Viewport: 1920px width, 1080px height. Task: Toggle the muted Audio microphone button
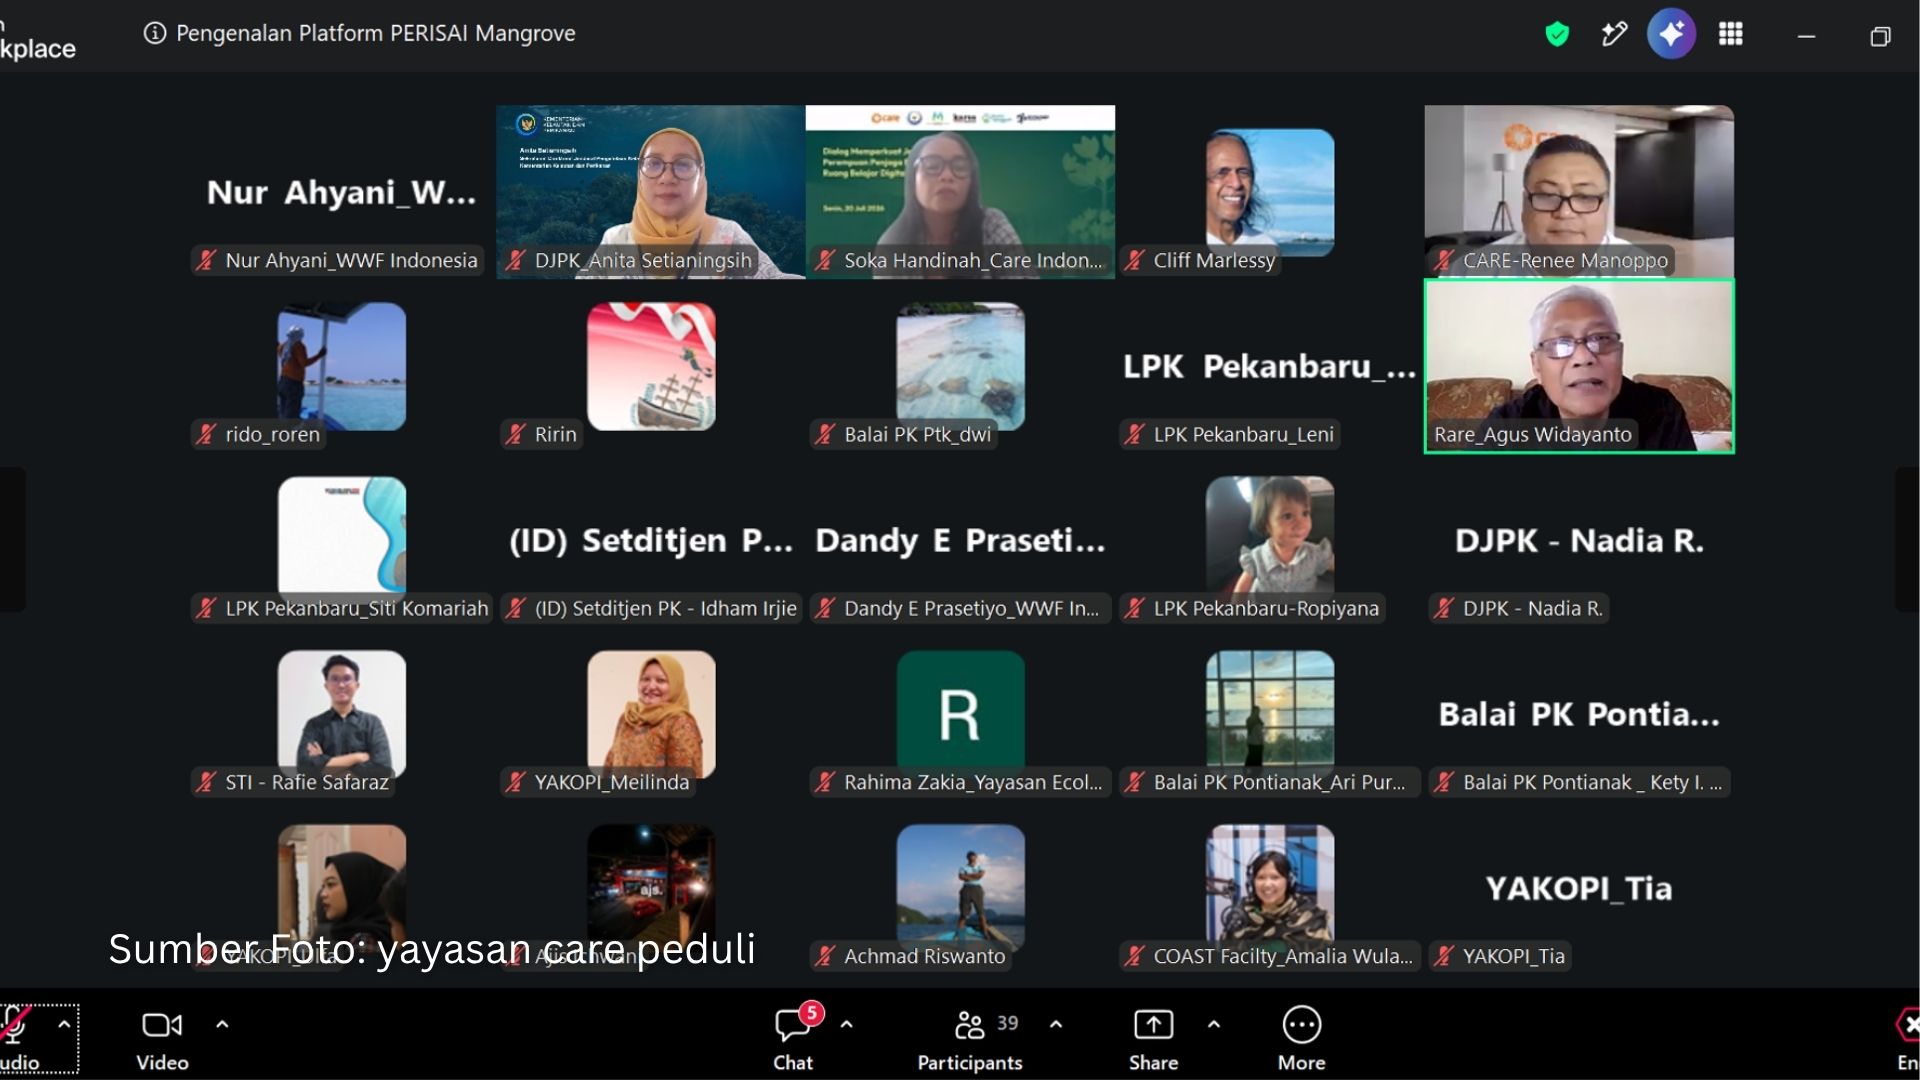click(x=18, y=1038)
